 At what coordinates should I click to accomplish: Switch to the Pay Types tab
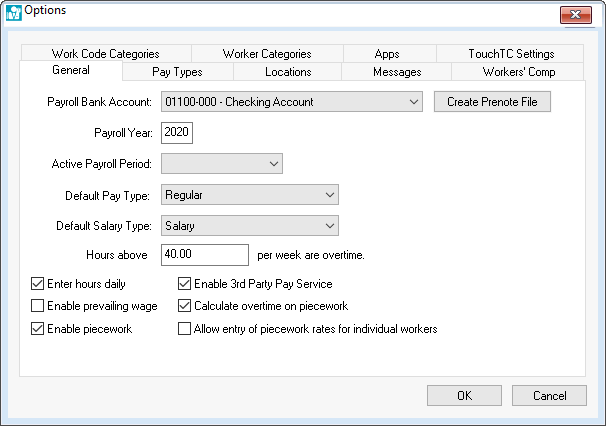point(177,72)
